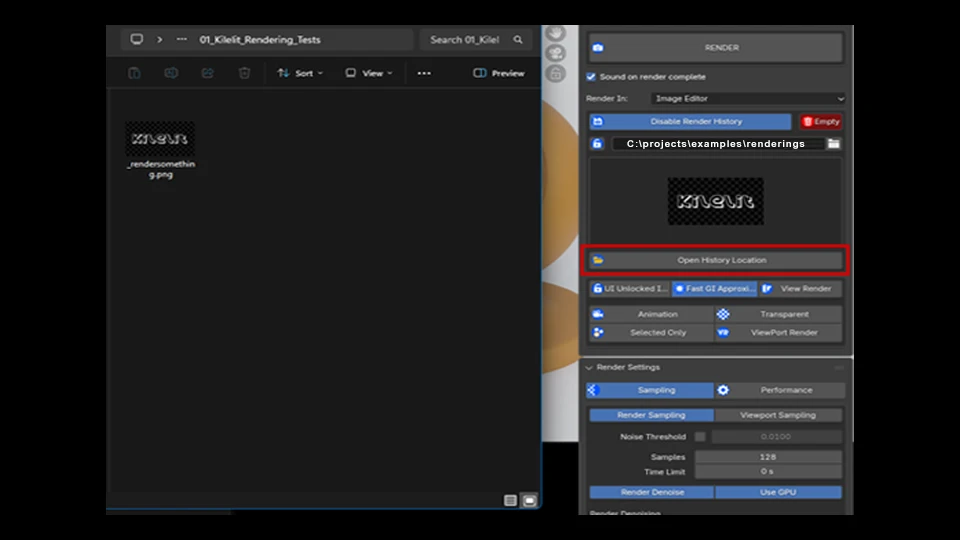The height and width of the screenshot is (540, 960).
Task: Click 01_Kilelit_Rendering_Tests breadcrumb folder
Action: 260,40
